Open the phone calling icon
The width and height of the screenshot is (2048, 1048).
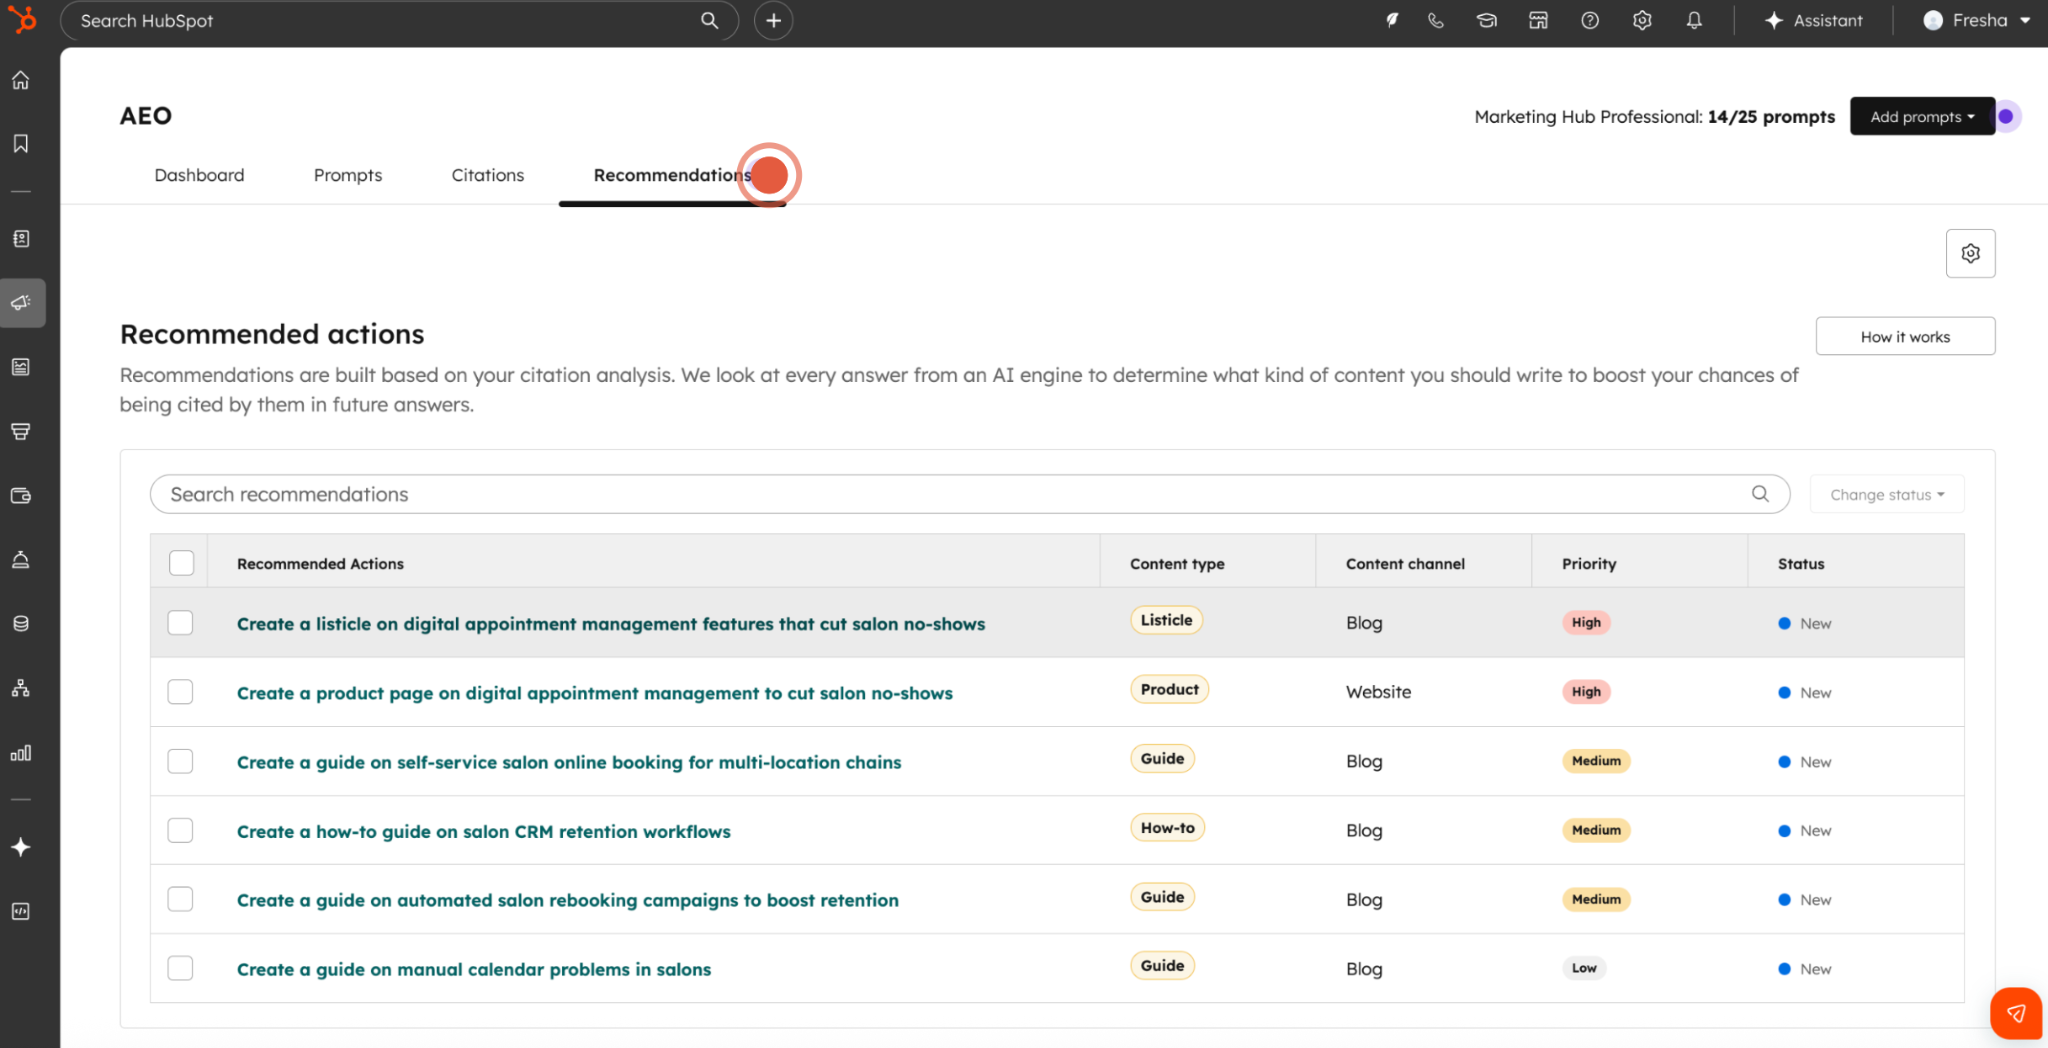[1435, 20]
